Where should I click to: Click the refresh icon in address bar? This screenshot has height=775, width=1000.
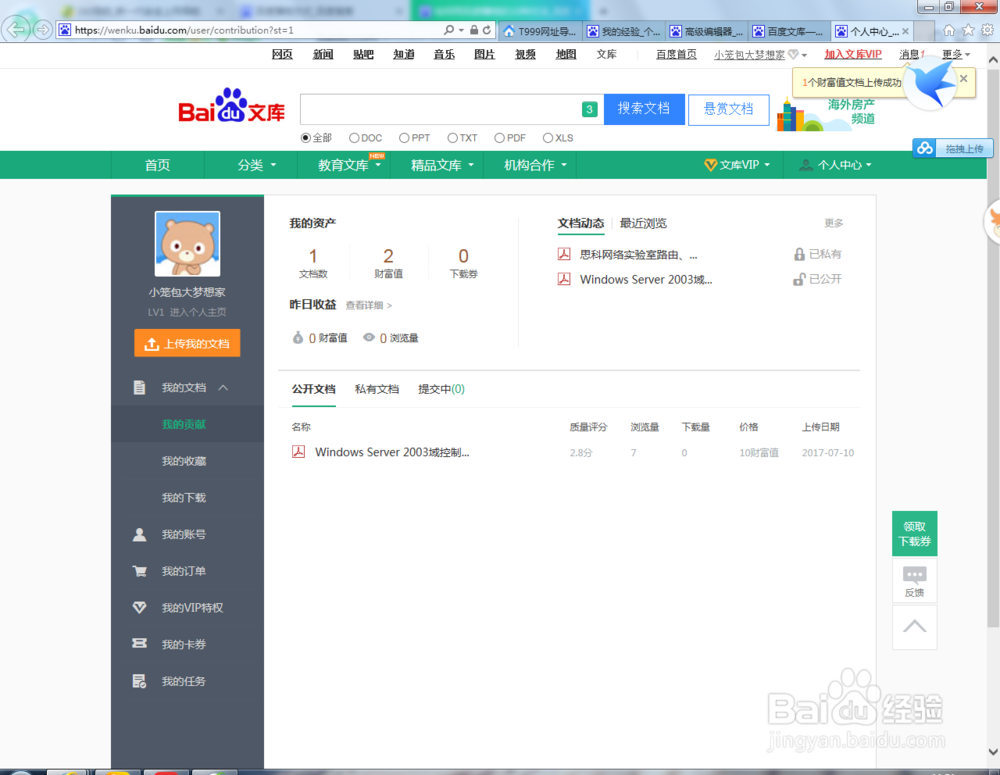(x=487, y=30)
